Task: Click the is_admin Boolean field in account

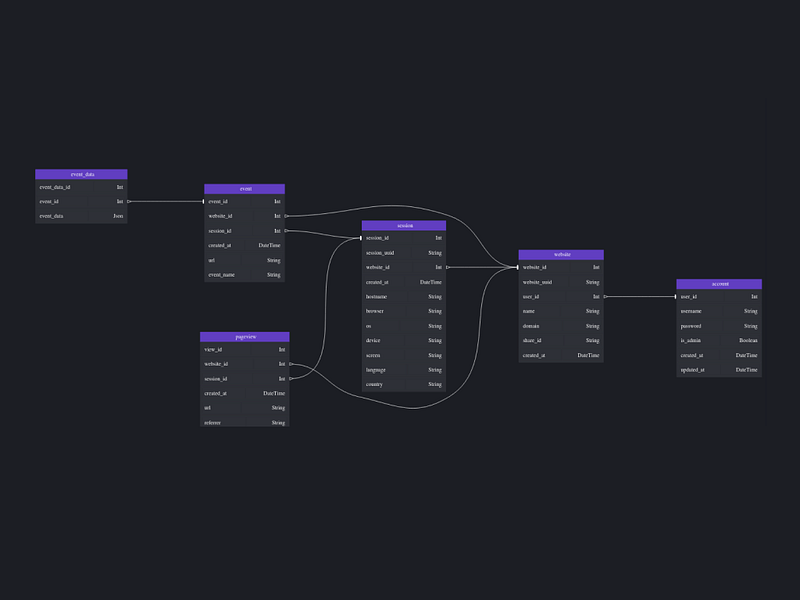Action: point(719,340)
